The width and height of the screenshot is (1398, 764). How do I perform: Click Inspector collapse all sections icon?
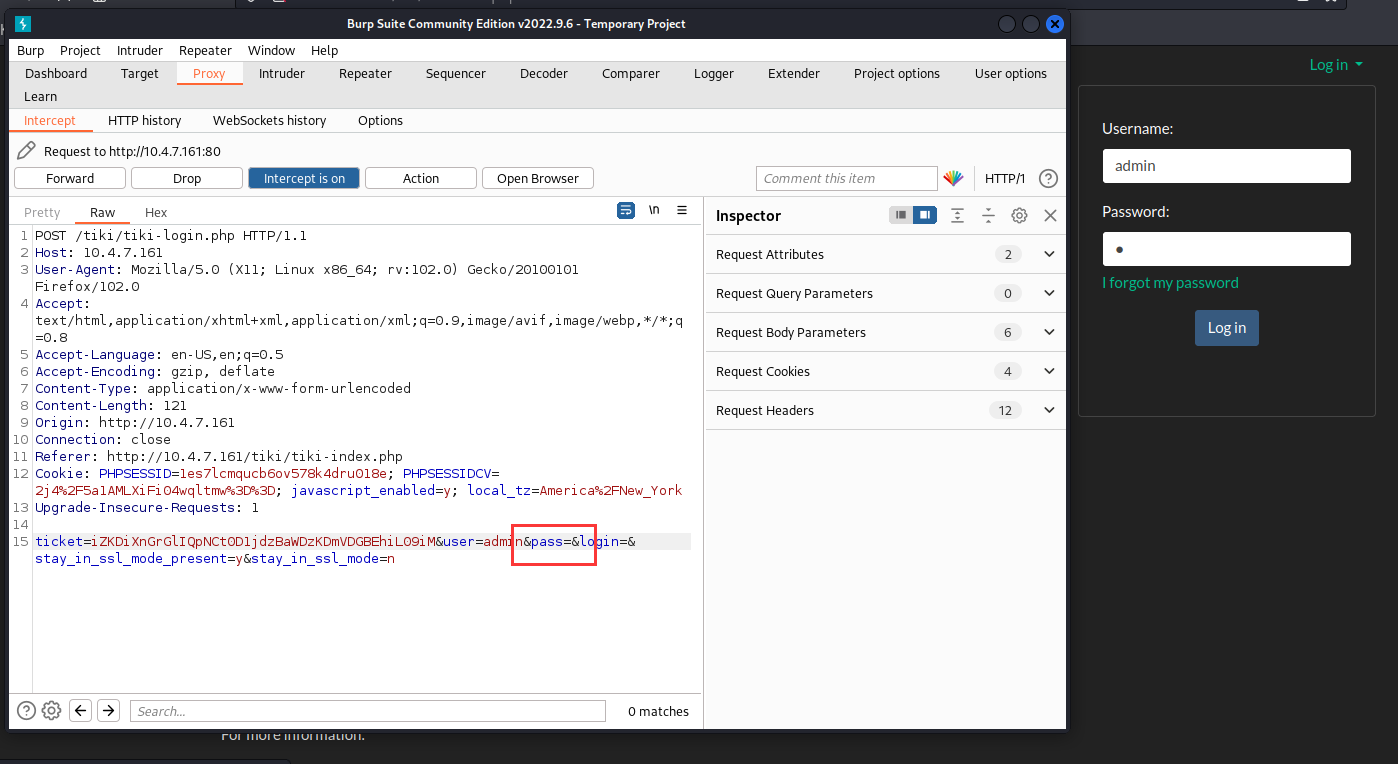pos(988,215)
